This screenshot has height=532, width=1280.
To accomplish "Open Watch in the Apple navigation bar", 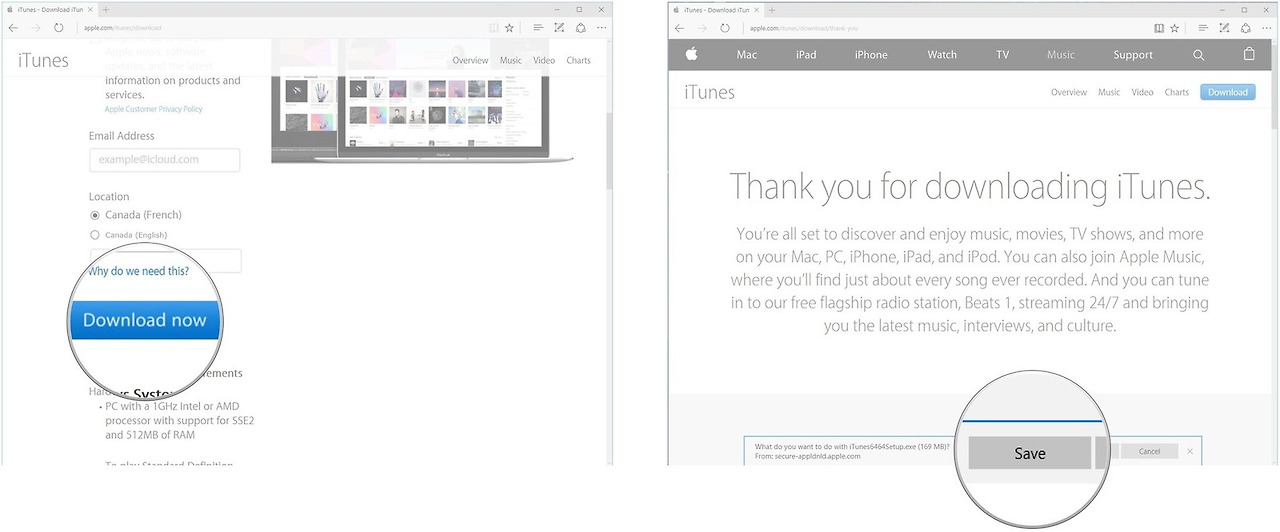I will (942, 55).
